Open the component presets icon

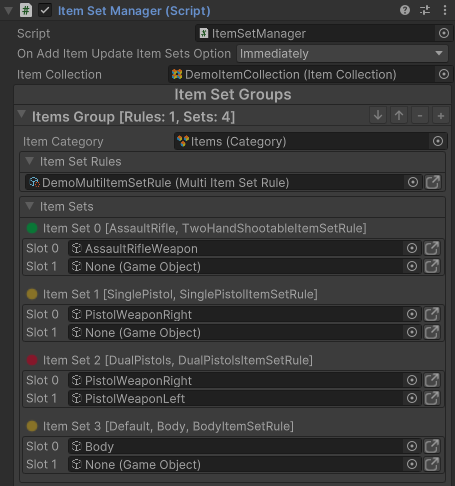click(x=425, y=10)
